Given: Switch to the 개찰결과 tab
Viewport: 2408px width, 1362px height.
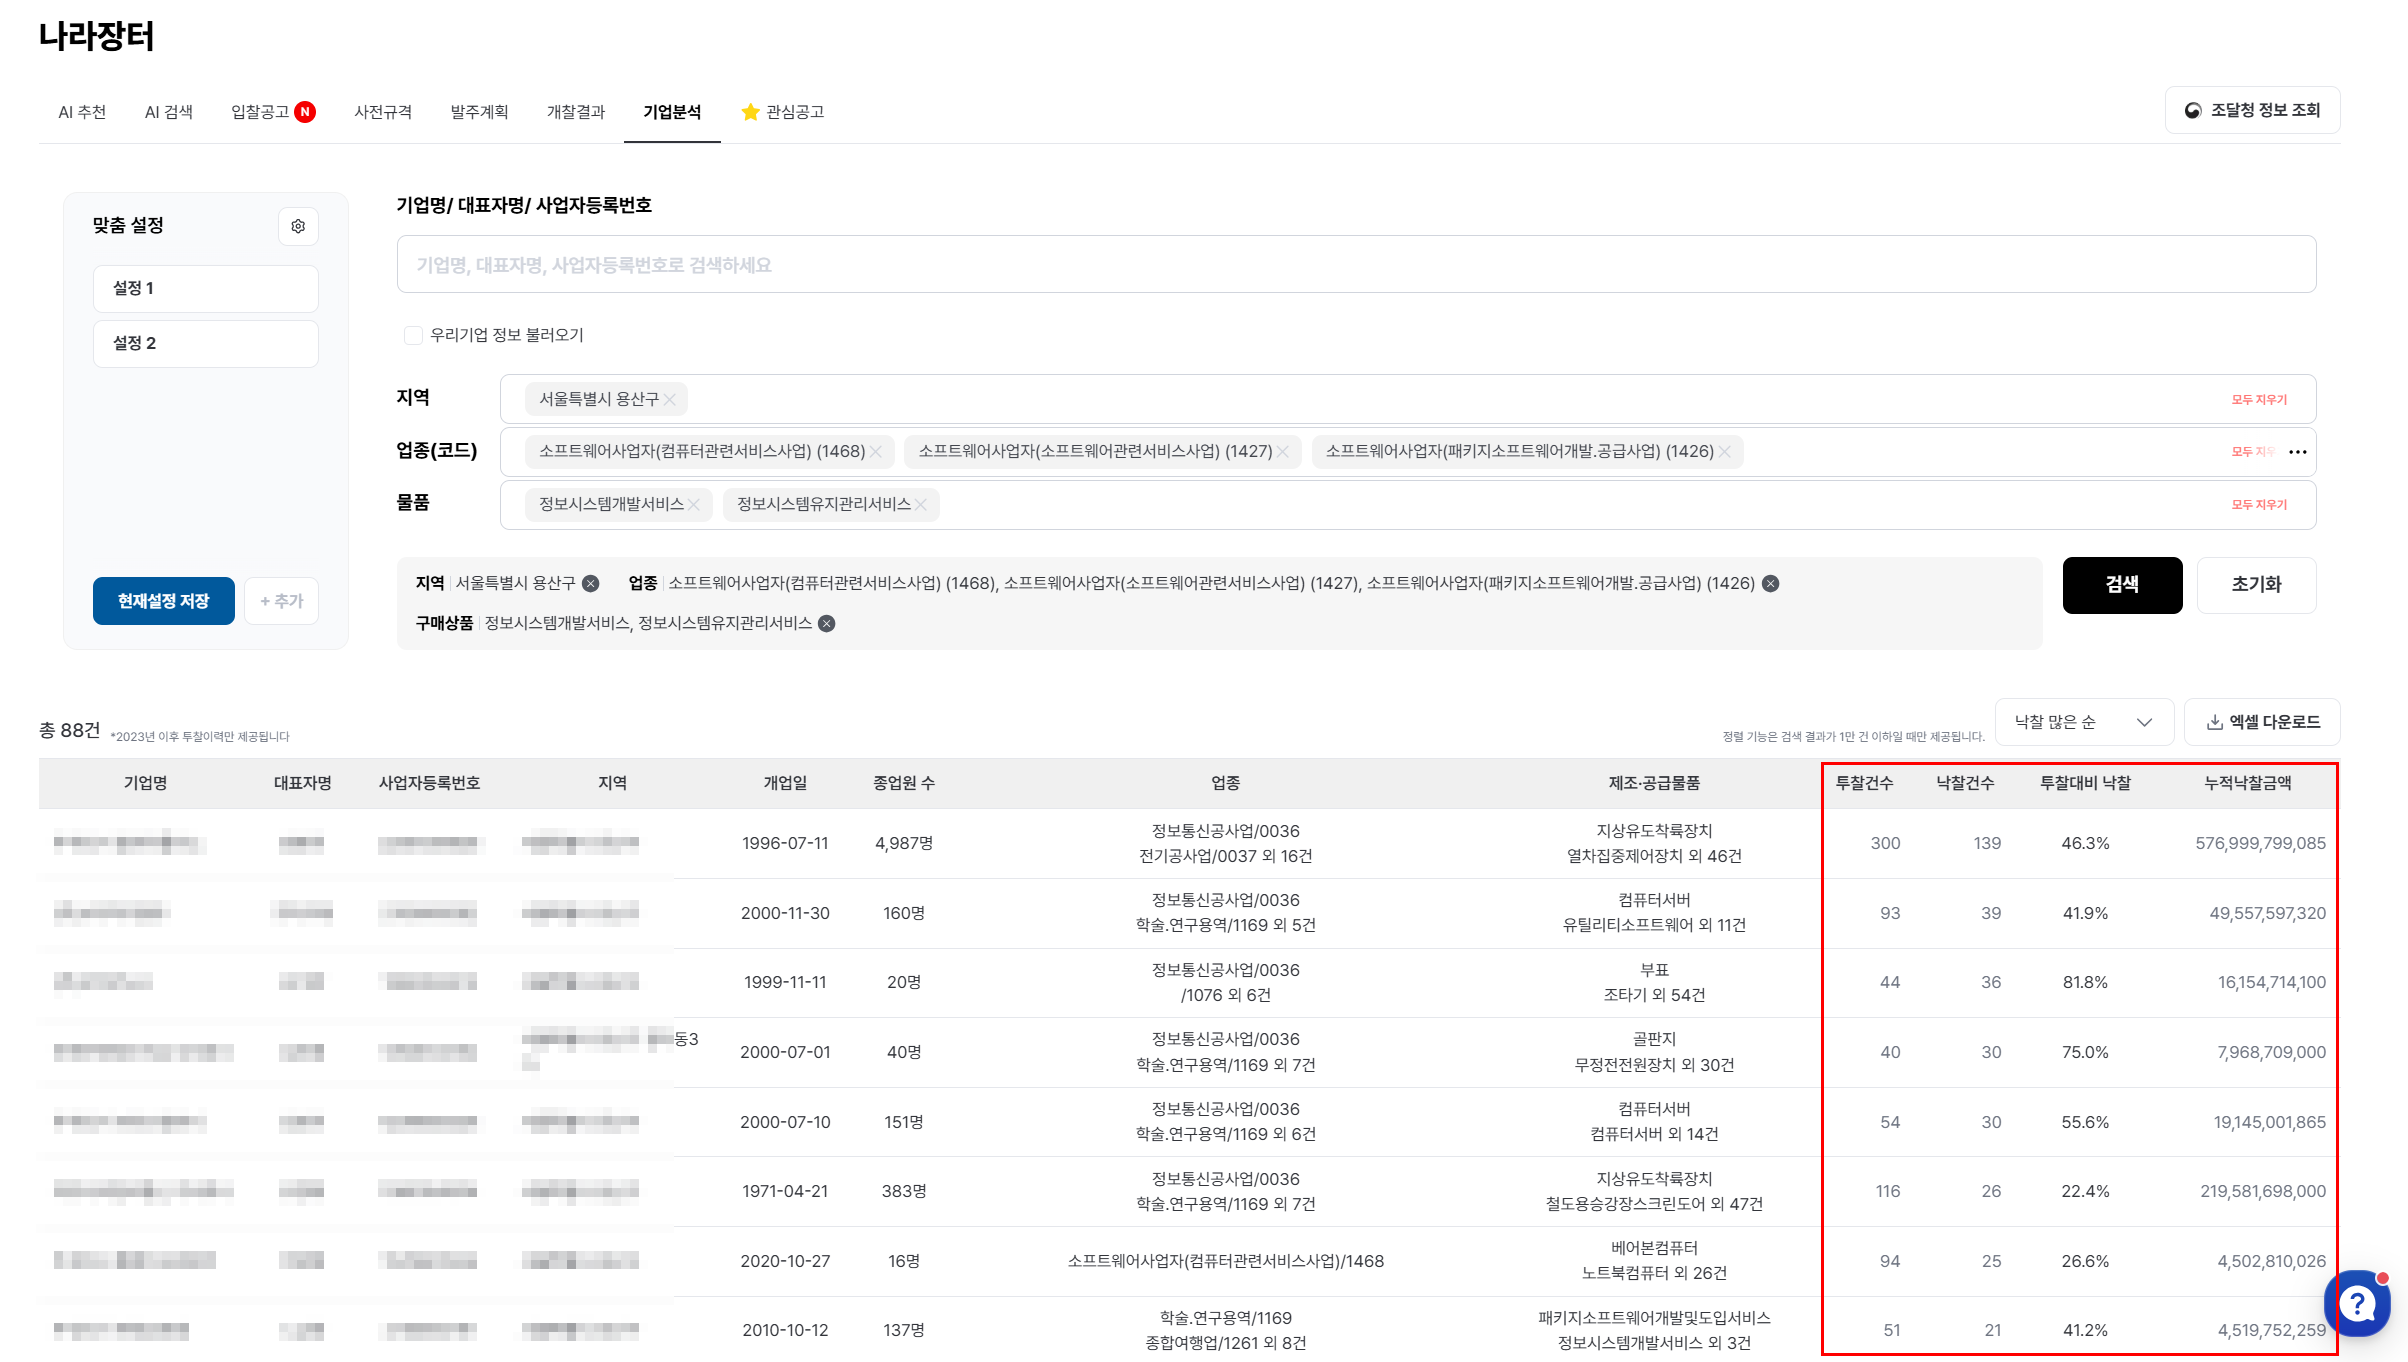Looking at the screenshot, I should pos(576,112).
